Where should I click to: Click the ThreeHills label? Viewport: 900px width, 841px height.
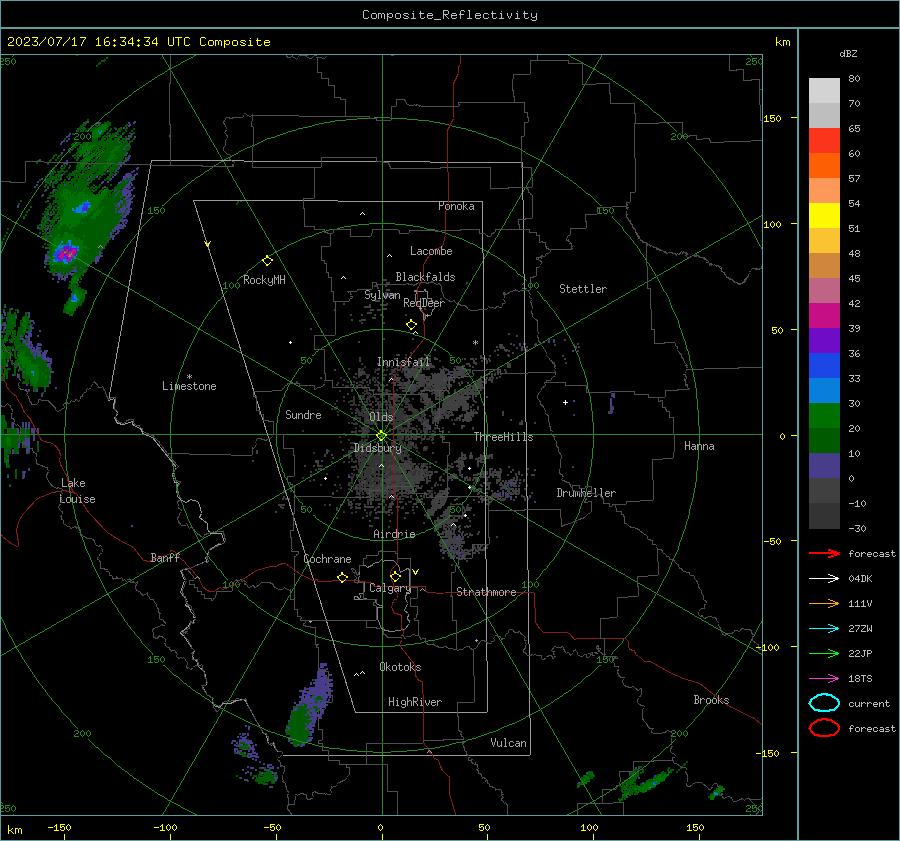(x=503, y=437)
